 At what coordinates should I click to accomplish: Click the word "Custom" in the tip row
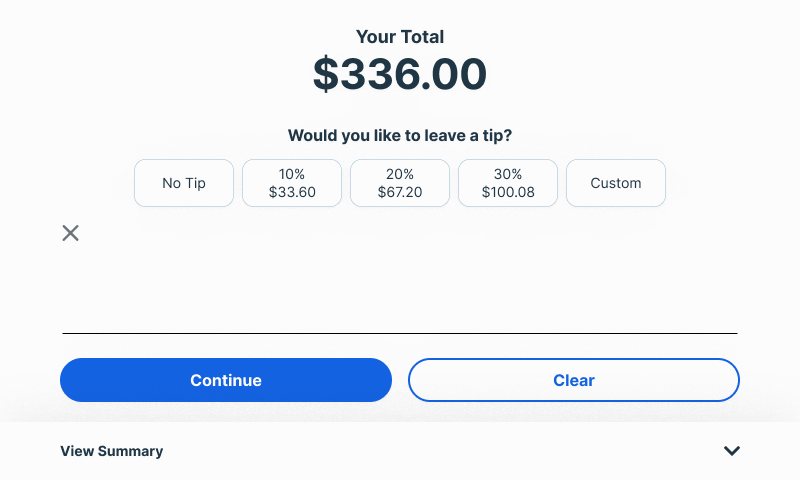pos(616,183)
